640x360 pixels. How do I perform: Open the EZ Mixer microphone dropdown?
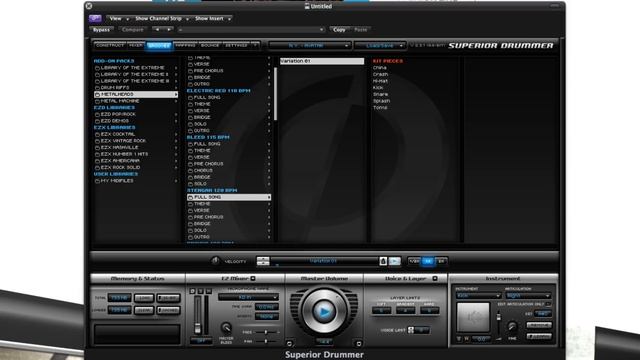point(248,297)
